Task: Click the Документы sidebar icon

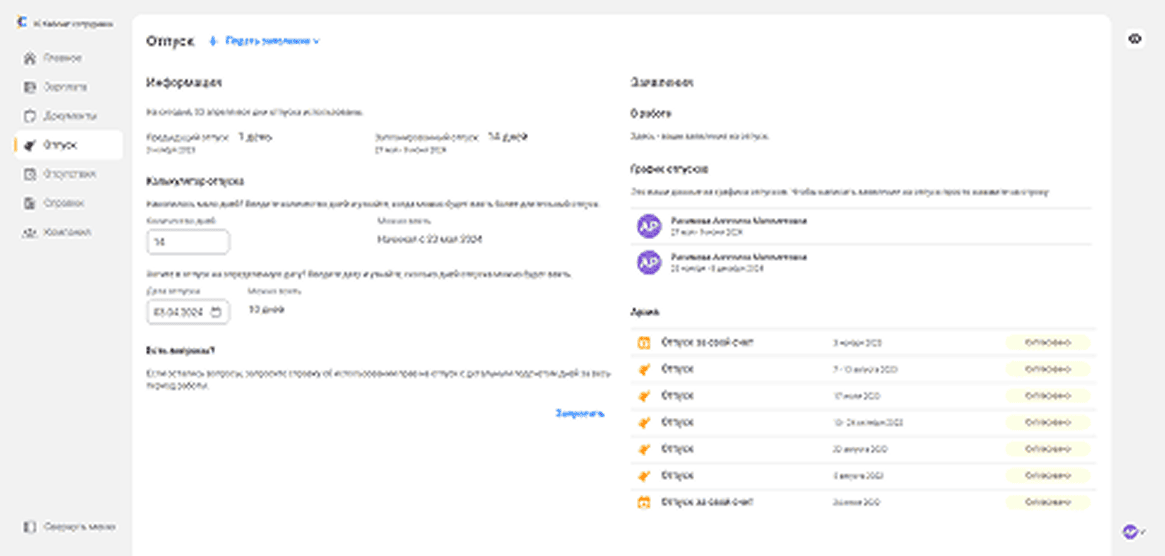Action: pos(30,116)
